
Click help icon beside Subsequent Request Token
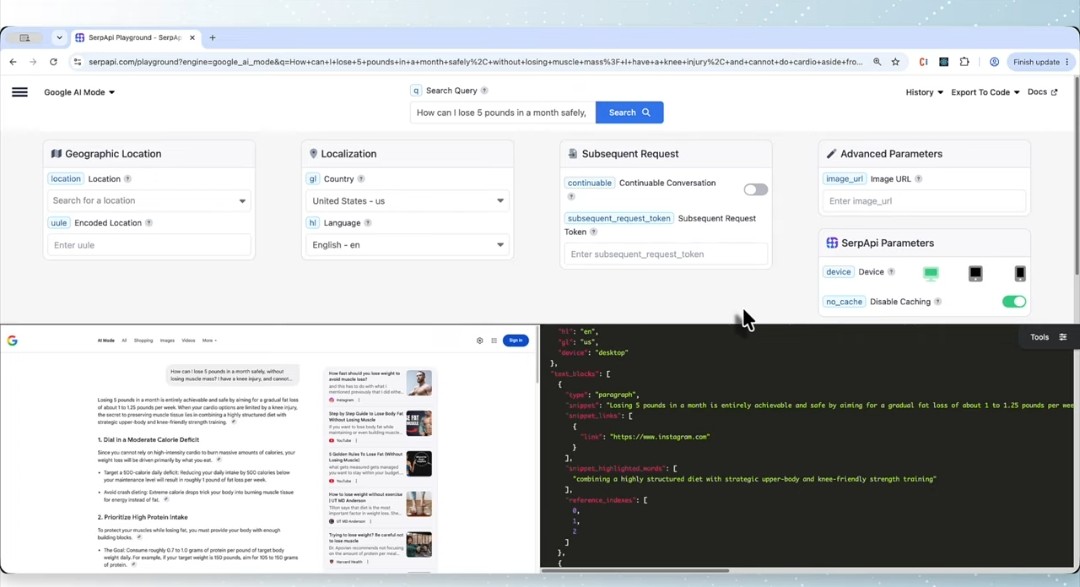(x=594, y=231)
